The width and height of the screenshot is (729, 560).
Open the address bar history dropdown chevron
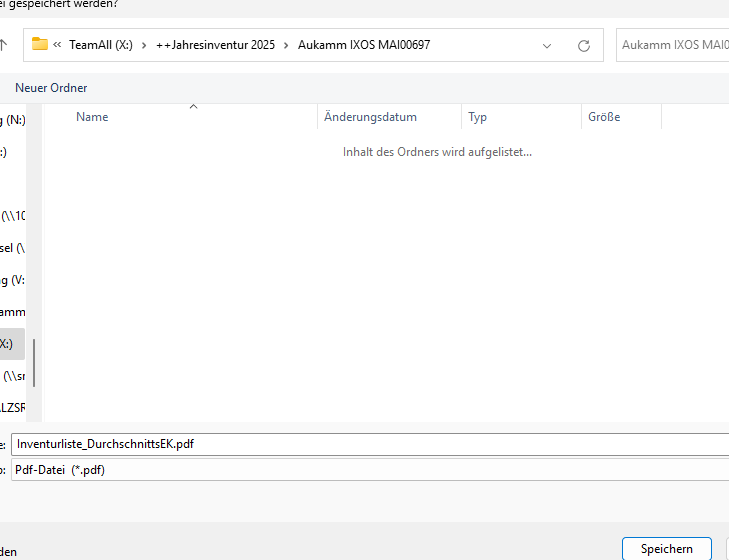click(547, 45)
